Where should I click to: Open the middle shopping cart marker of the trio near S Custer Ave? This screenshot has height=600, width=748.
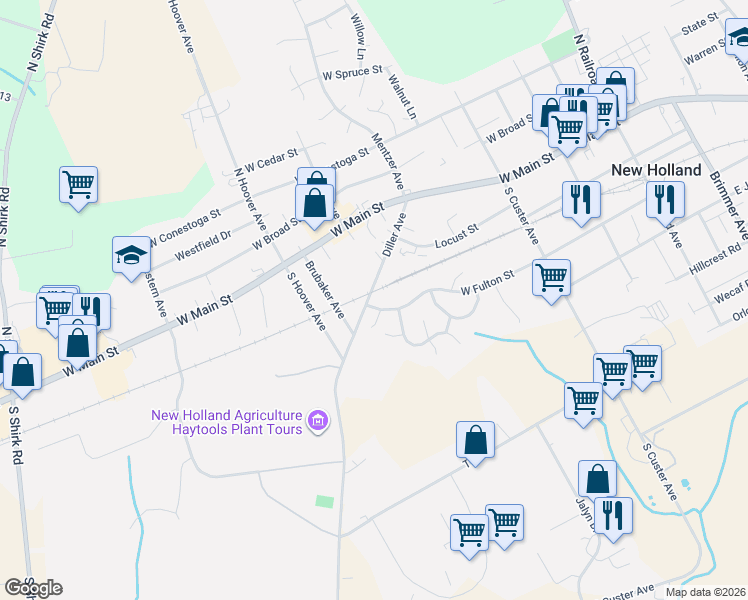611,374
